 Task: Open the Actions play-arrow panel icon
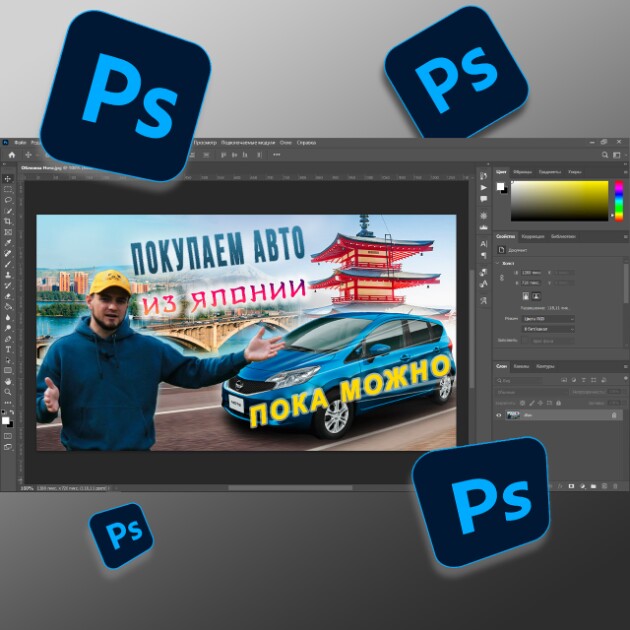[484, 188]
